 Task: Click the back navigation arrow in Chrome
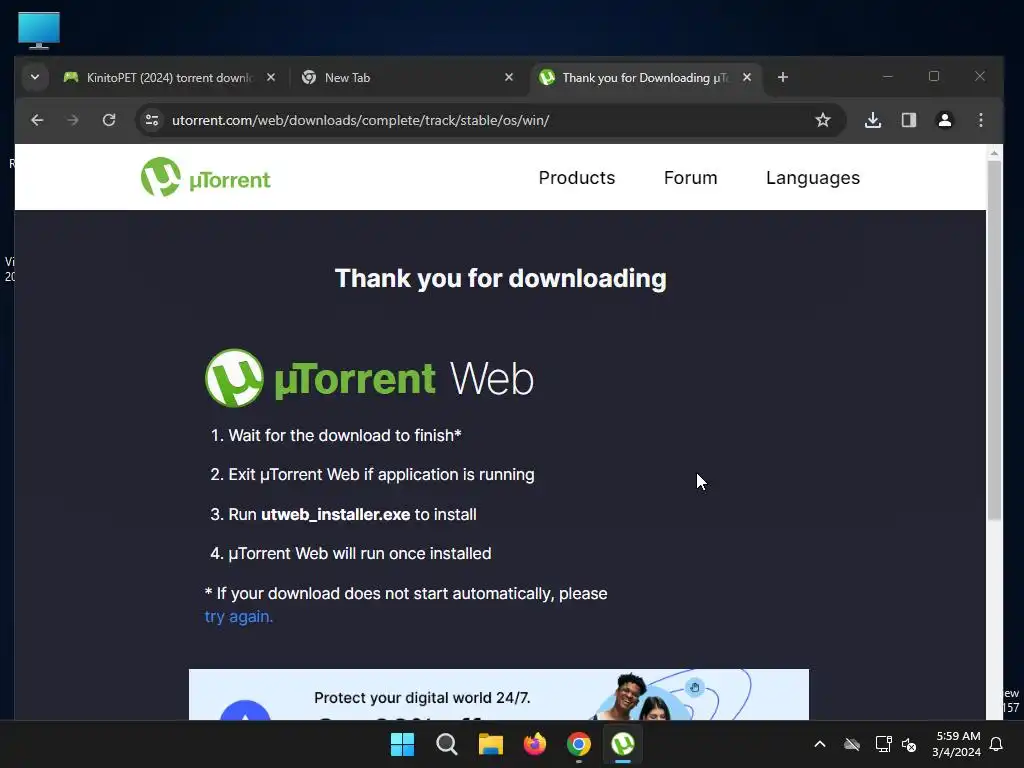pos(37,120)
